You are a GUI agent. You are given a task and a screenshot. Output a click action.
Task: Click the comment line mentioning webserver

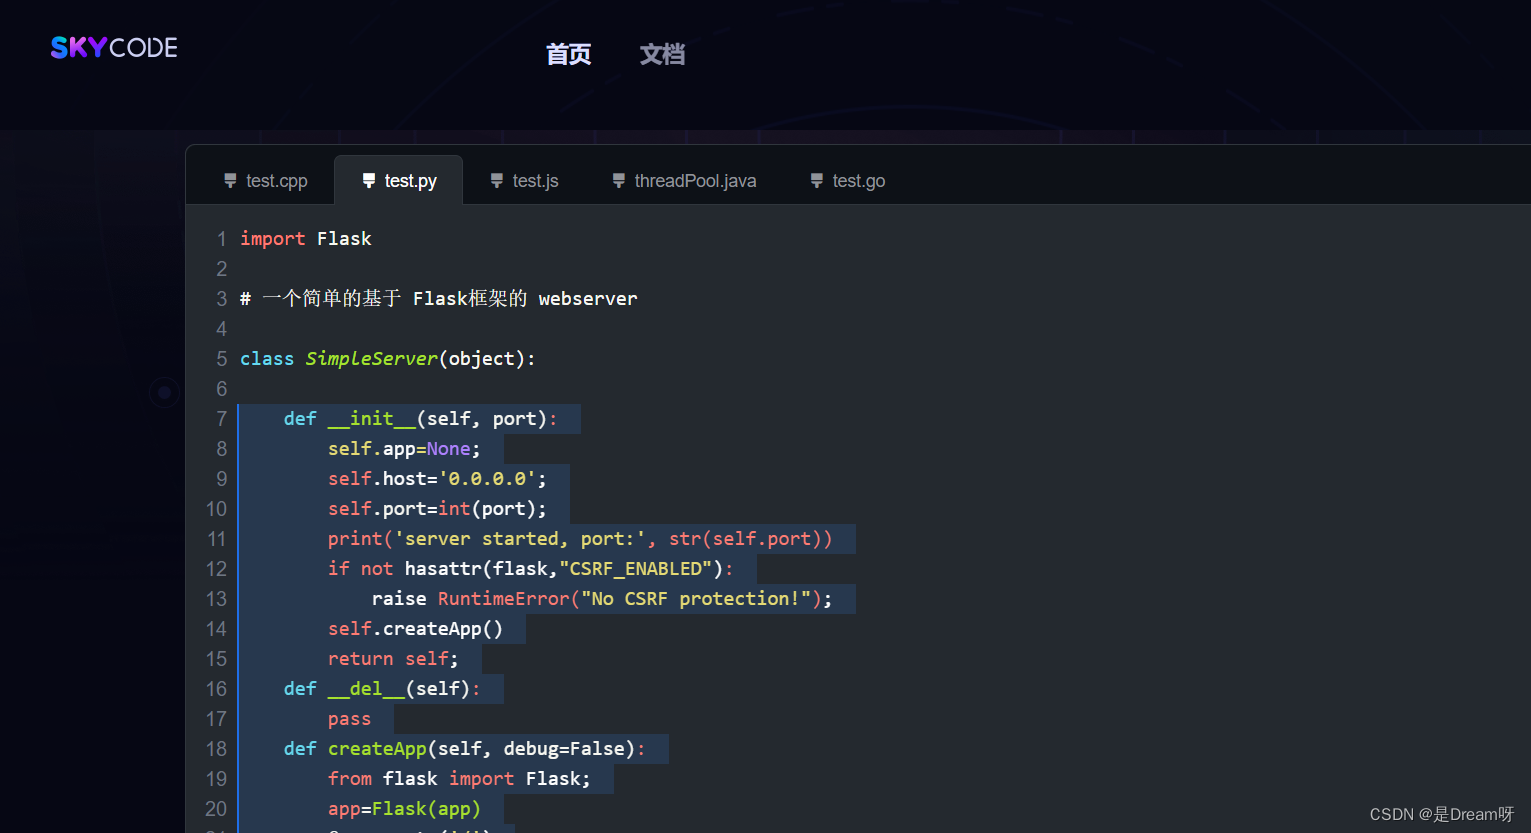[x=439, y=299]
